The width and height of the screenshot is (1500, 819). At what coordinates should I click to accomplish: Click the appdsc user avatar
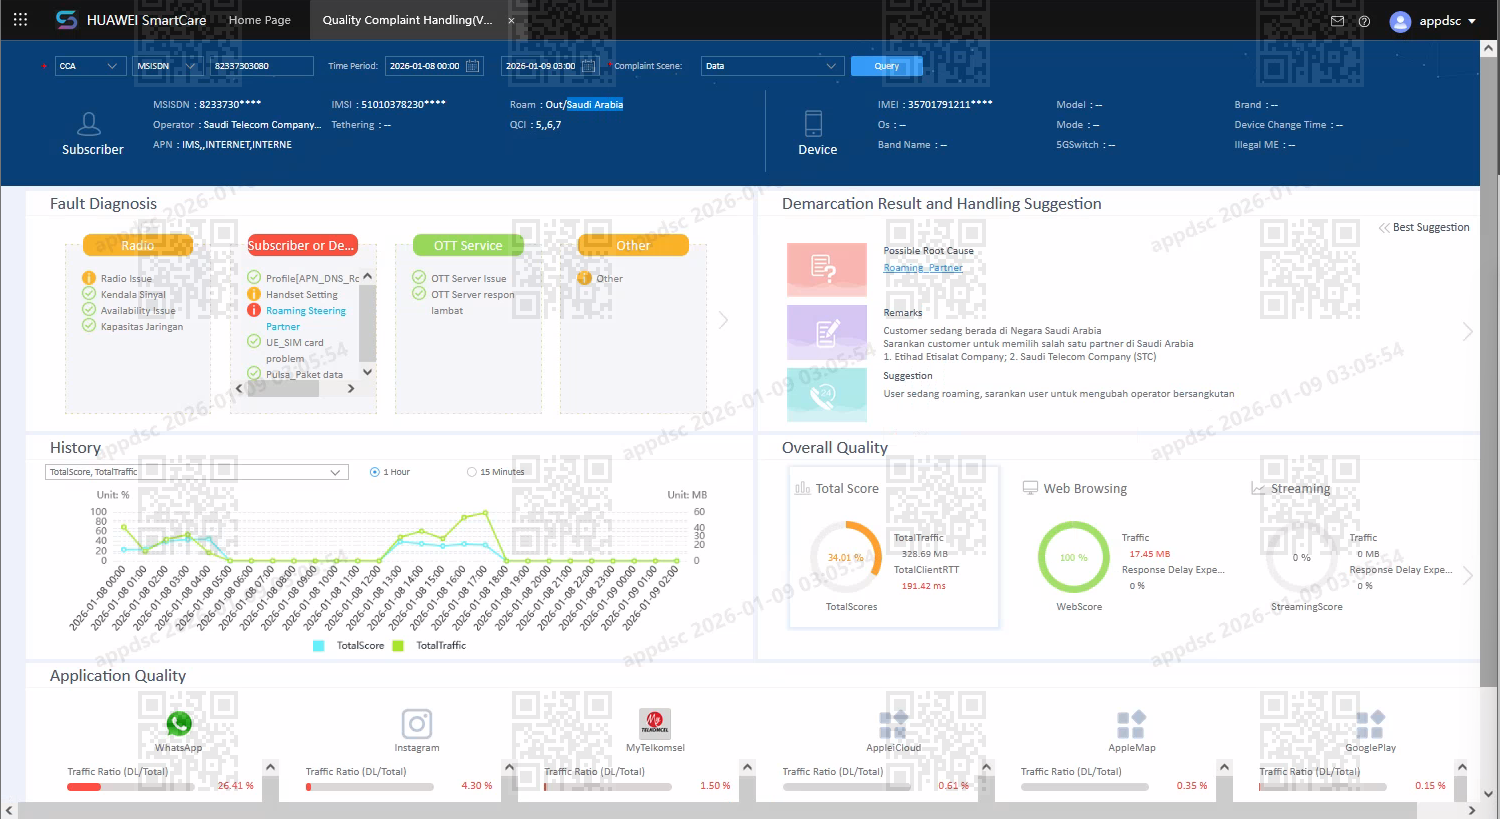(x=1400, y=21)
